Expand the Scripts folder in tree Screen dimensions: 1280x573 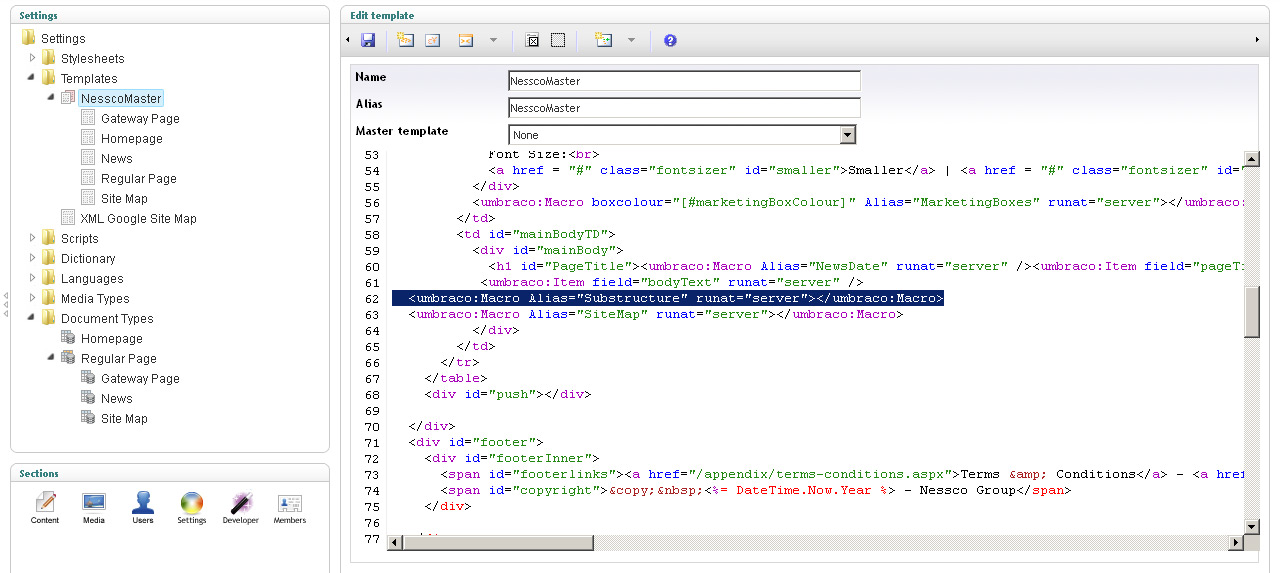32,238
